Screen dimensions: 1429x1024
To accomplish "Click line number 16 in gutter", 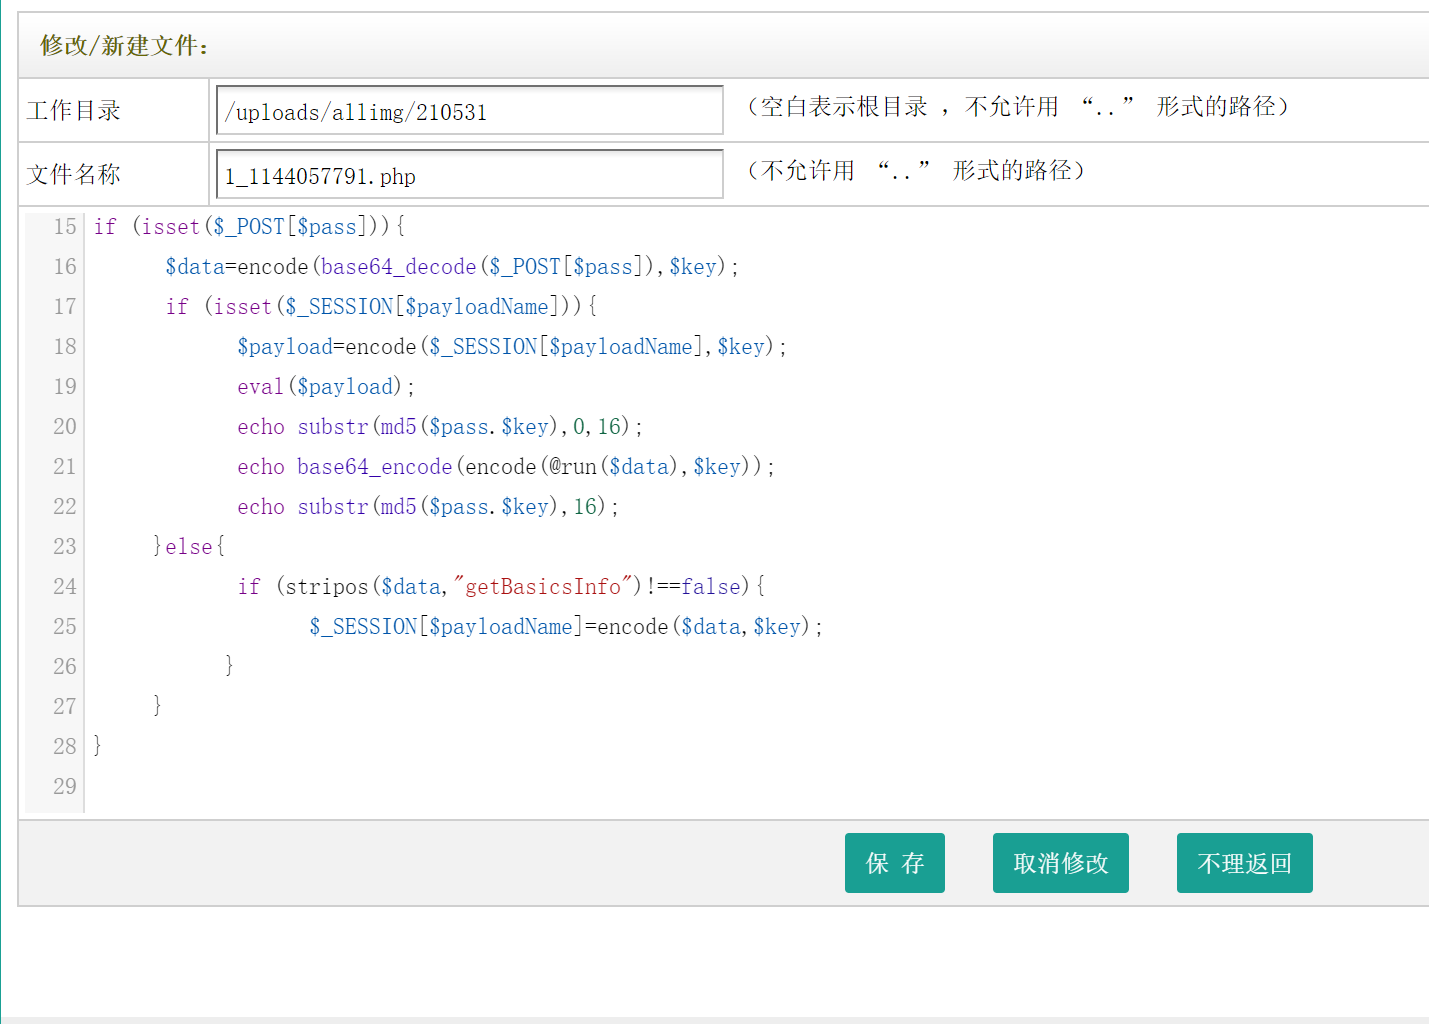I will (65, 267).
